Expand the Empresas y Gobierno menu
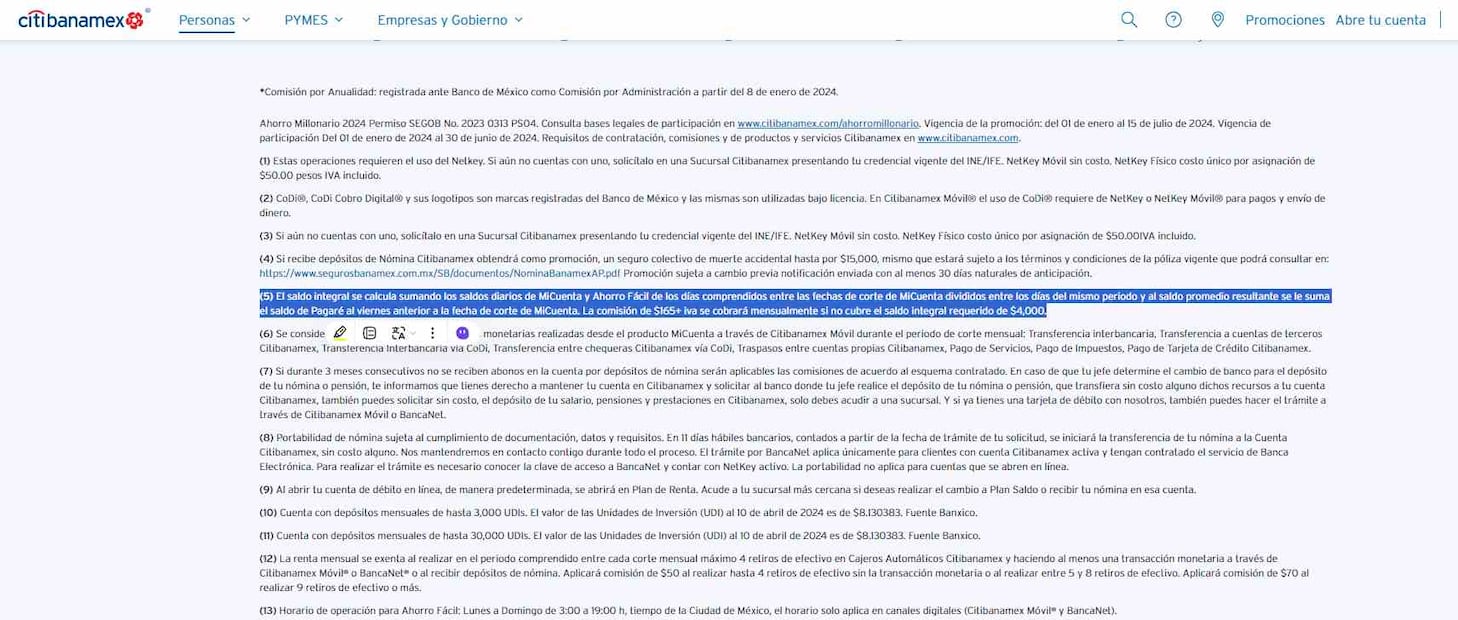Viewport: 1458px width, 620px height. pyautogui.click(x=450, y=20)
